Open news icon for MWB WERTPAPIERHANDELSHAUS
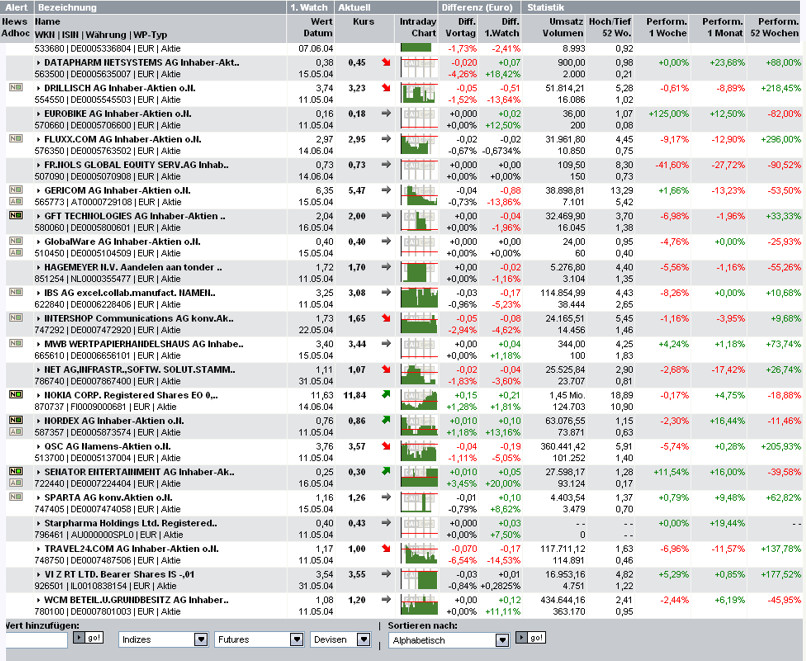This screenshot has height=661, width=806. coord(16,343)
